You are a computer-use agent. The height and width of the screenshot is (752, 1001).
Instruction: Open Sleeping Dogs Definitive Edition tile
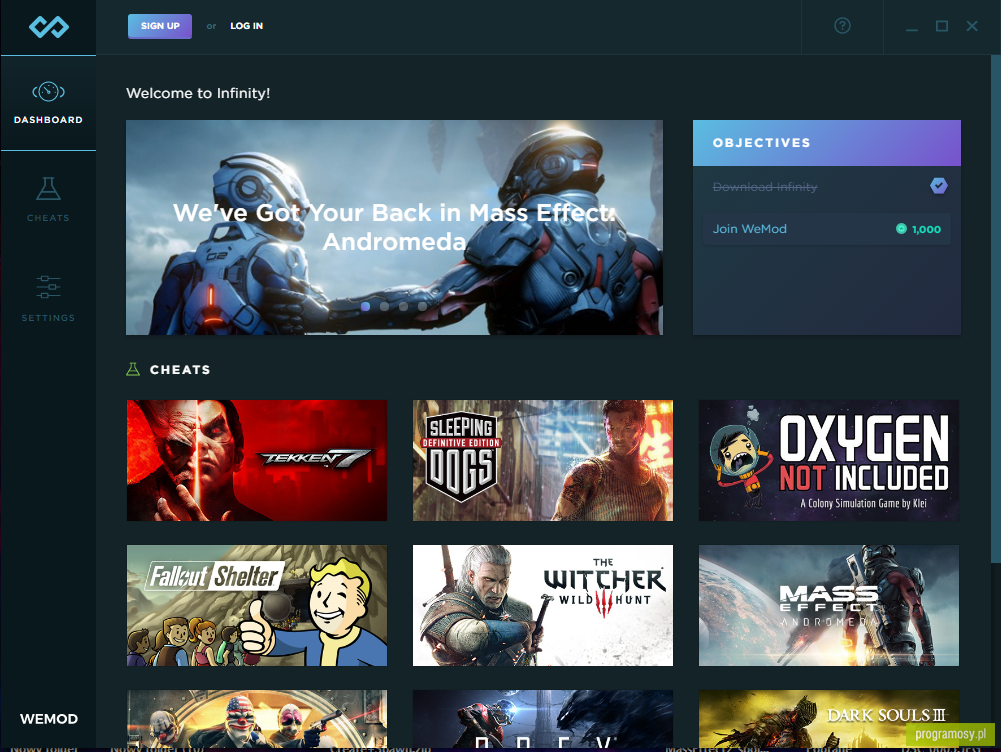[543, 460]
